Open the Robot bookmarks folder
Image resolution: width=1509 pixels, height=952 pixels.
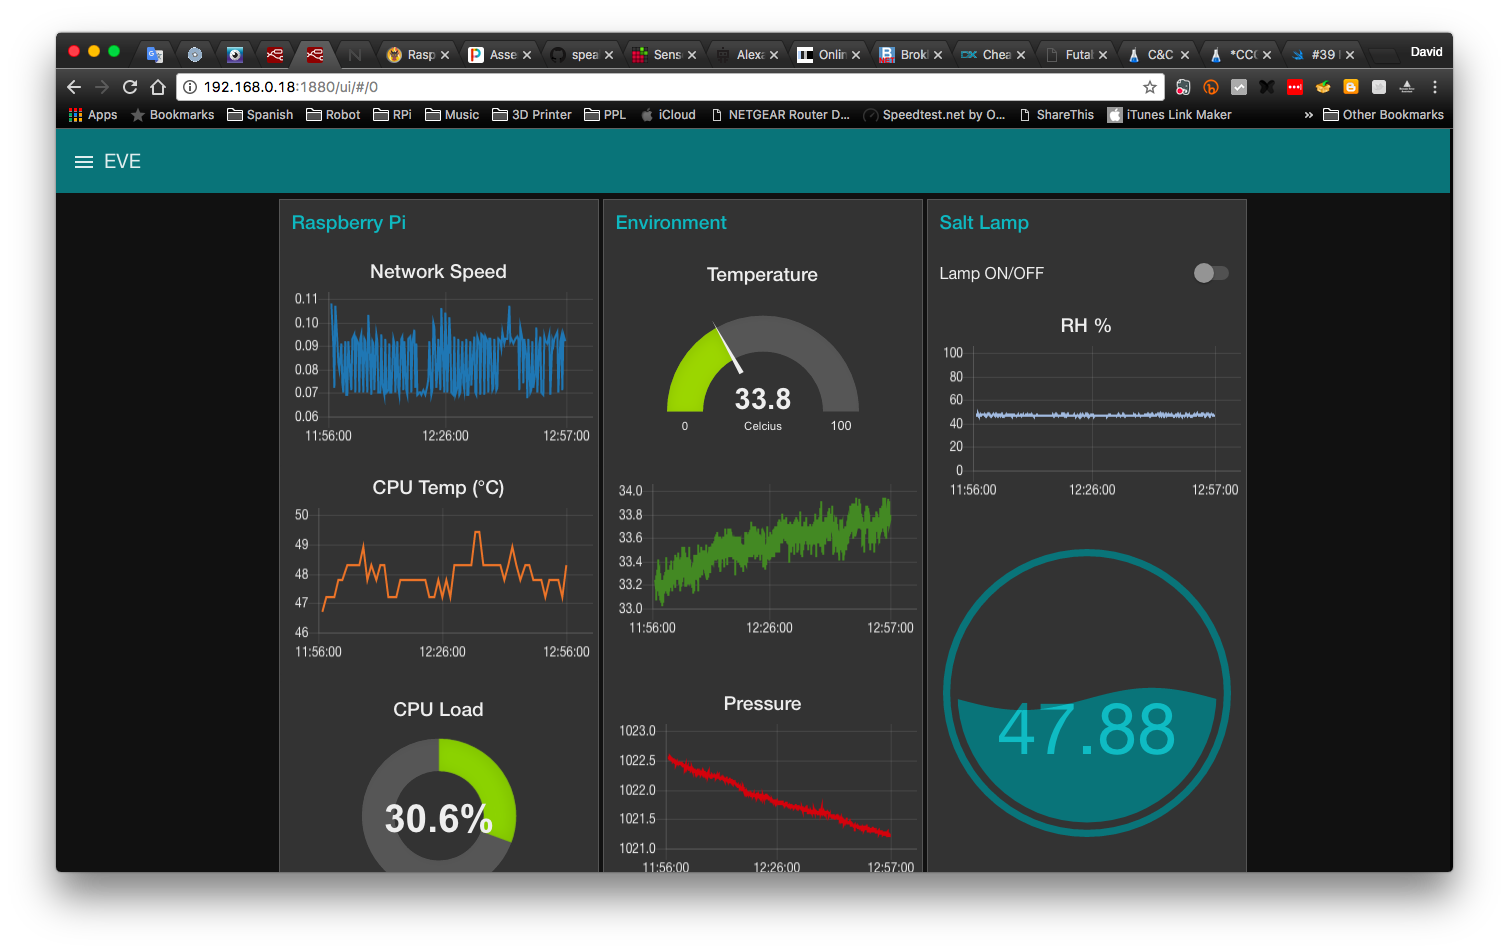click(333, 115)
